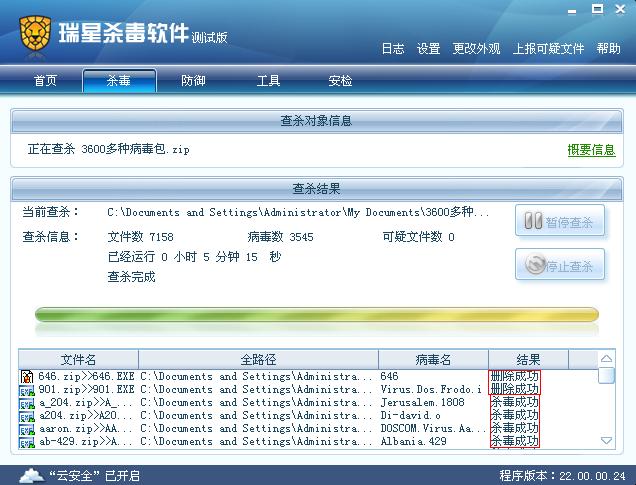Viewport: 636px width, 485px height.
Task: Click the 程序版本 22.00.00.24 version text
Action: [x=562, y=476]
